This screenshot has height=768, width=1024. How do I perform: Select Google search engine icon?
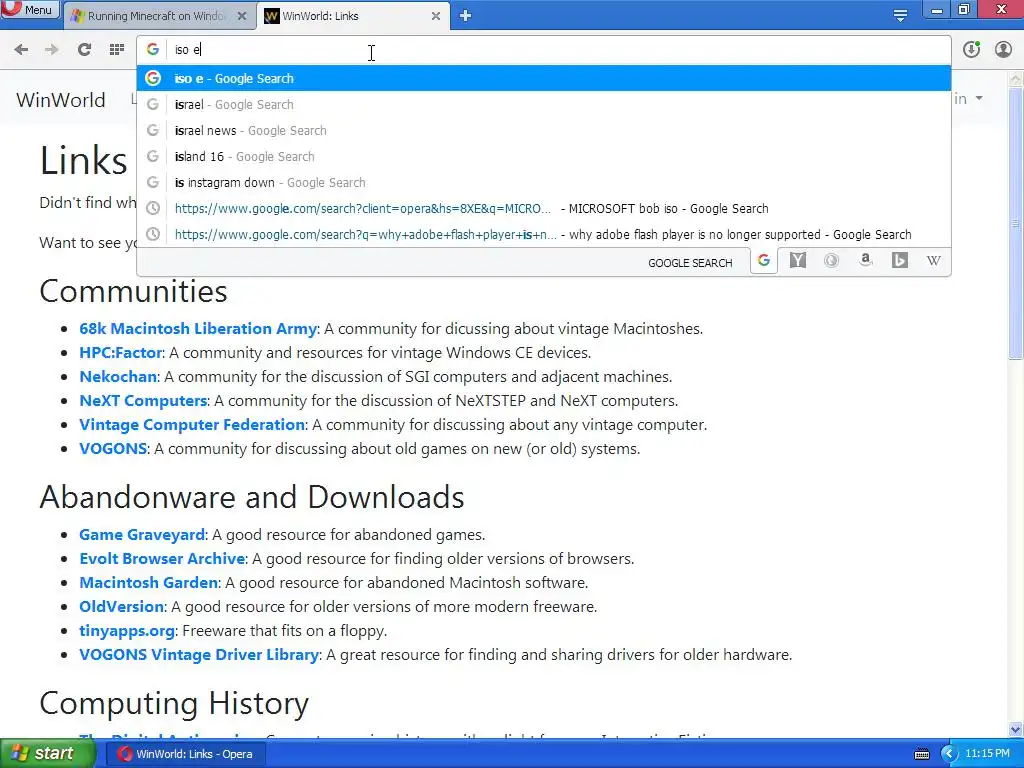pos(763,261)
